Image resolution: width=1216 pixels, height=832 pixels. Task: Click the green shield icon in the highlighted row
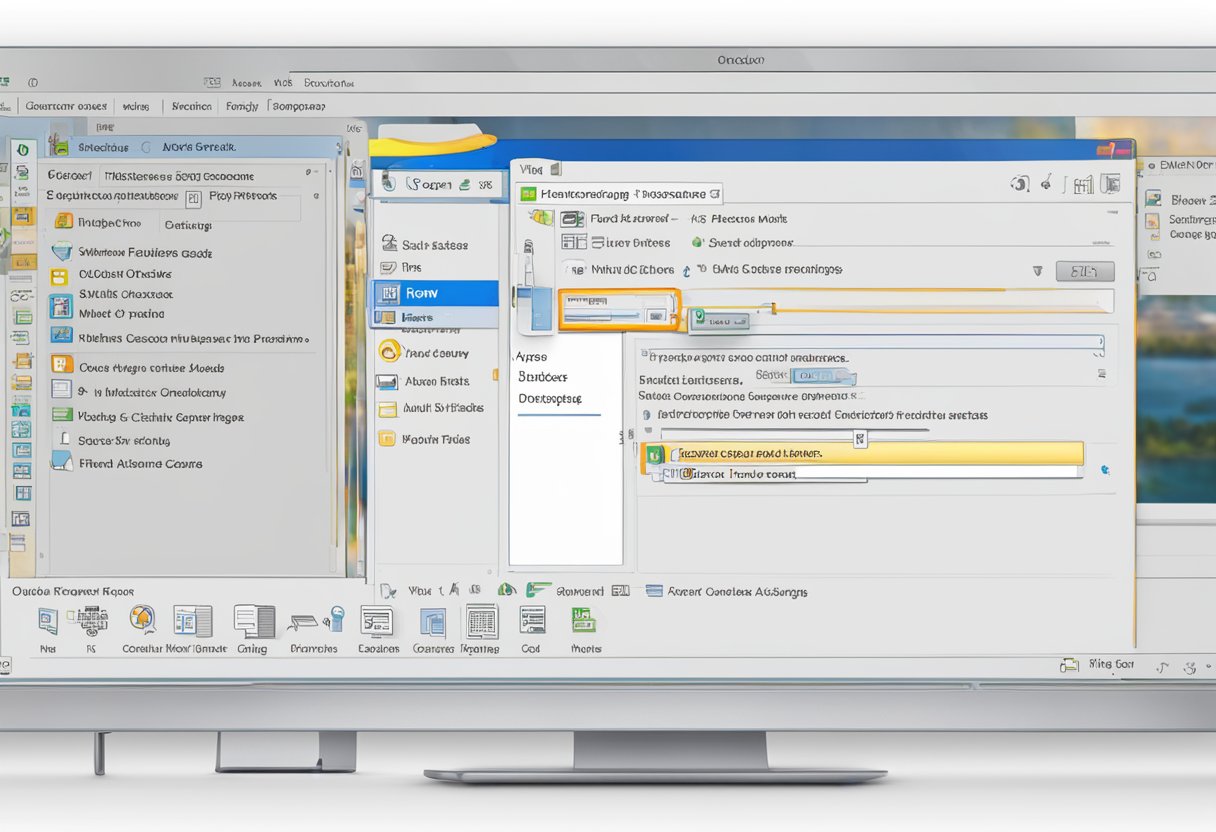(x=656, y=453)
